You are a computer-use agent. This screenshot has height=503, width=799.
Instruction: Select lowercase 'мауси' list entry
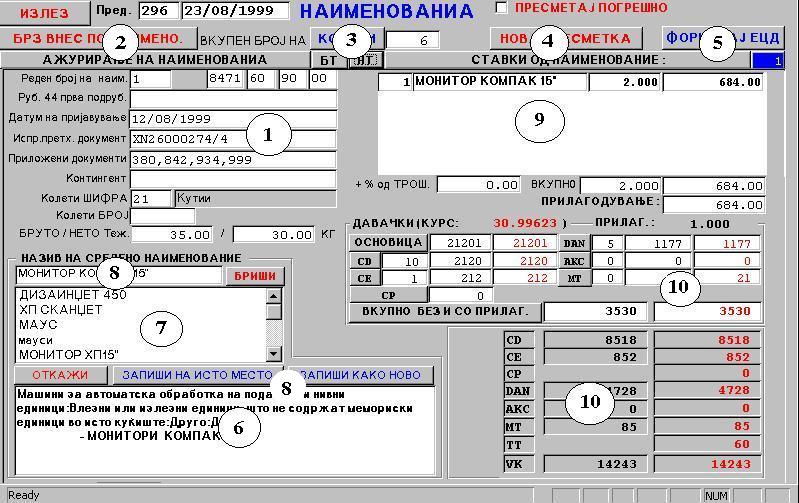[x=36, y=340]
